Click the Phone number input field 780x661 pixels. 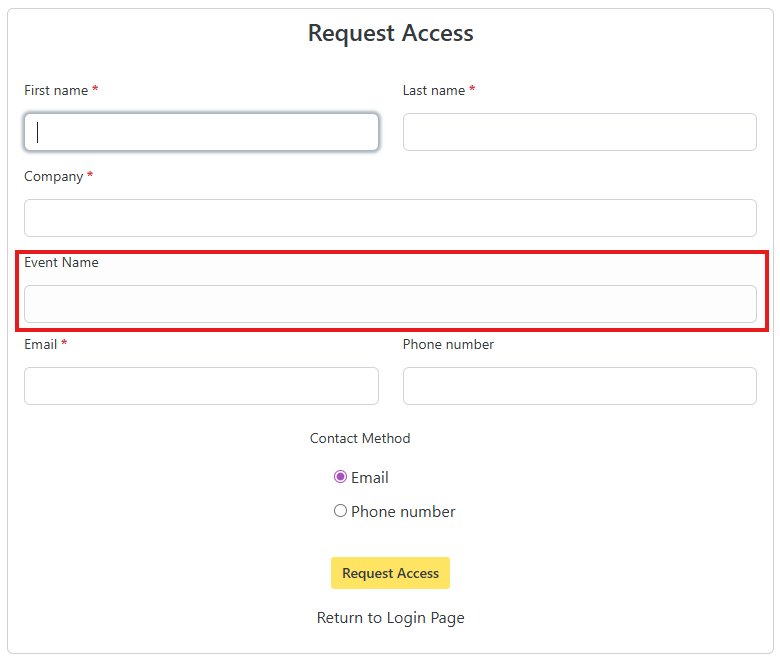(579, 386)
